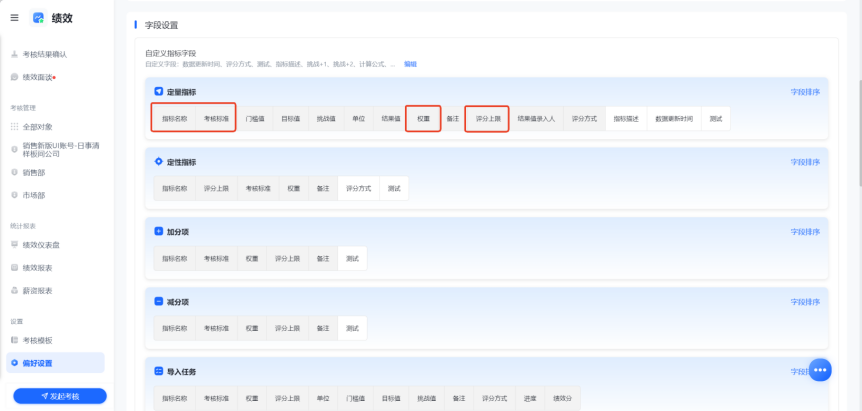This screenshot has width=862, height=411.
Task: Click the 偏好设置 gear icon
Action: pyautogui.click(x=14, y=363)
